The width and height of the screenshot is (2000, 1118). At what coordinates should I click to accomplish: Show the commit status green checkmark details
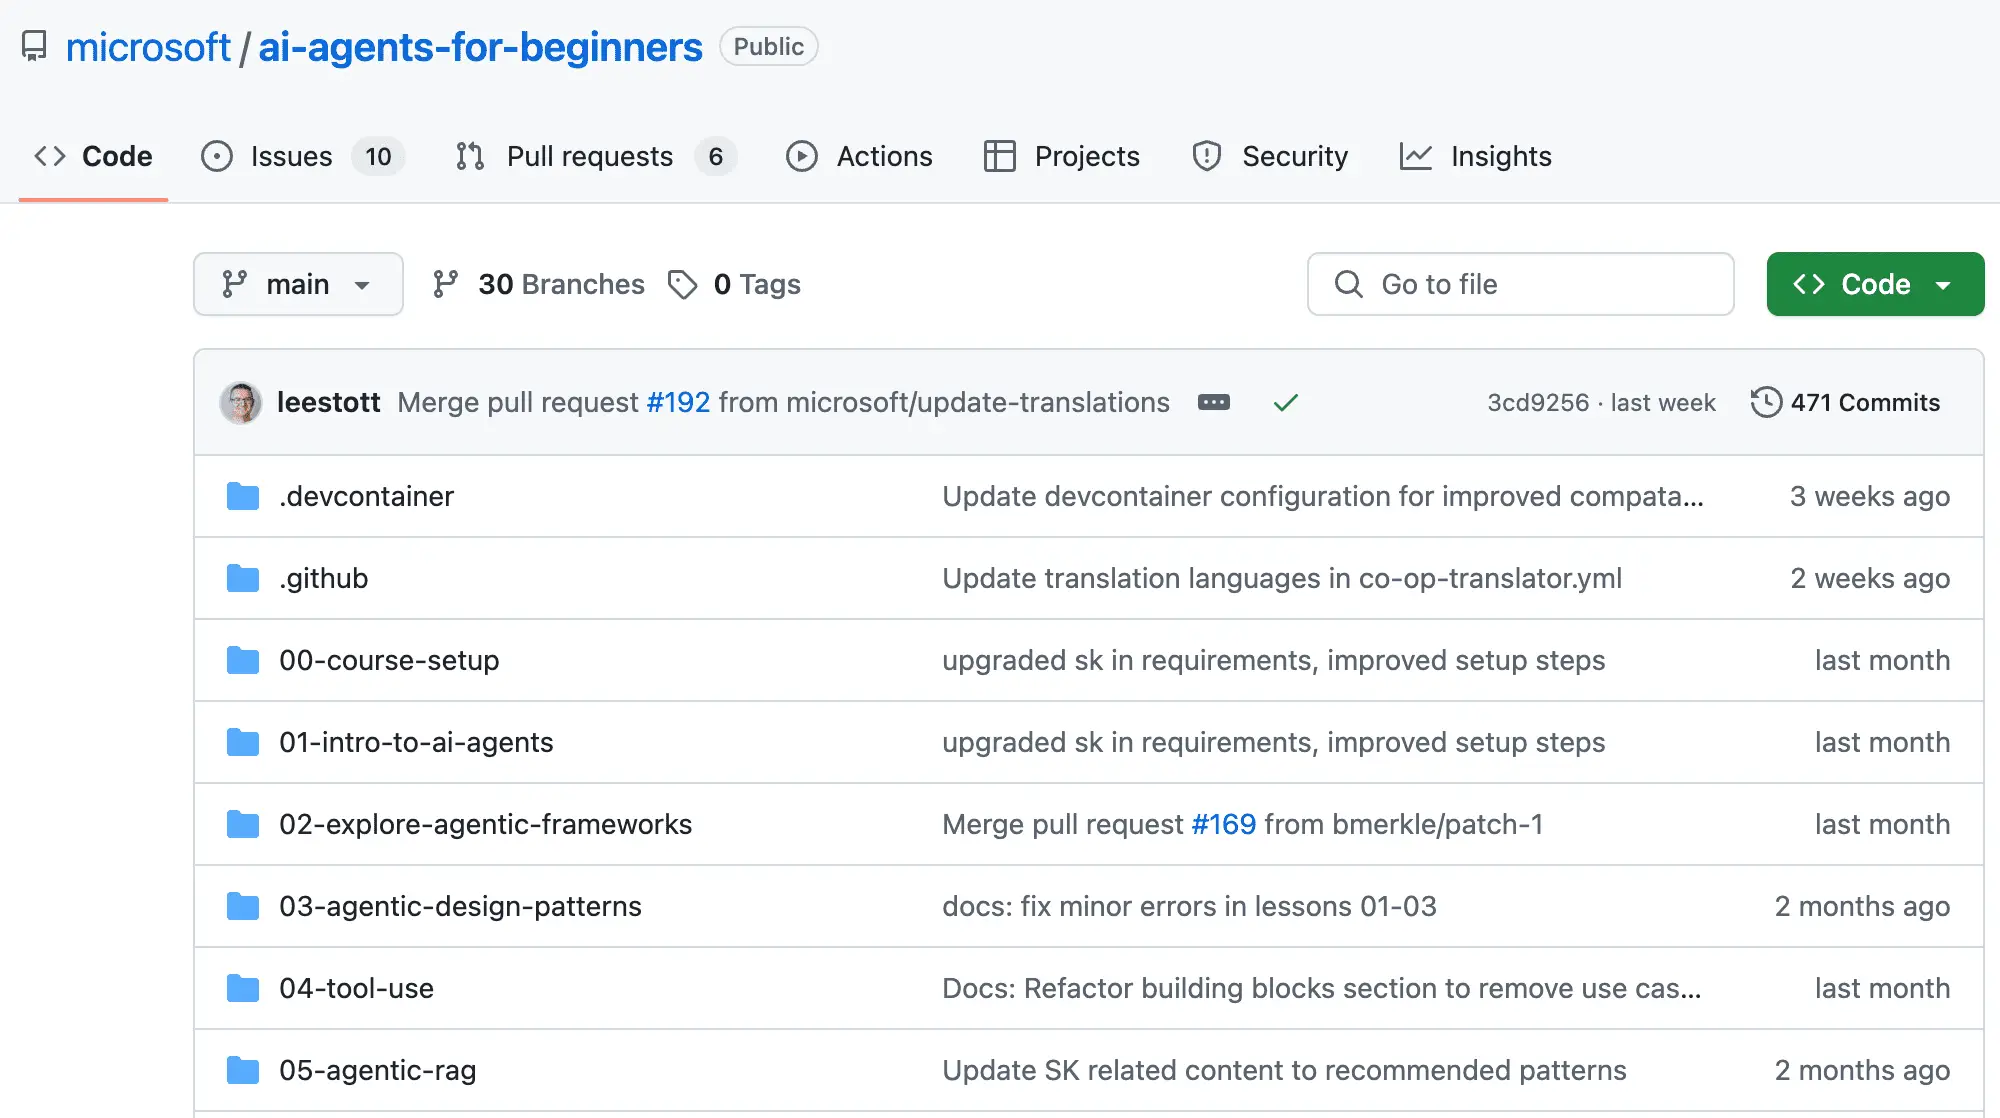tap(1286, 403)
